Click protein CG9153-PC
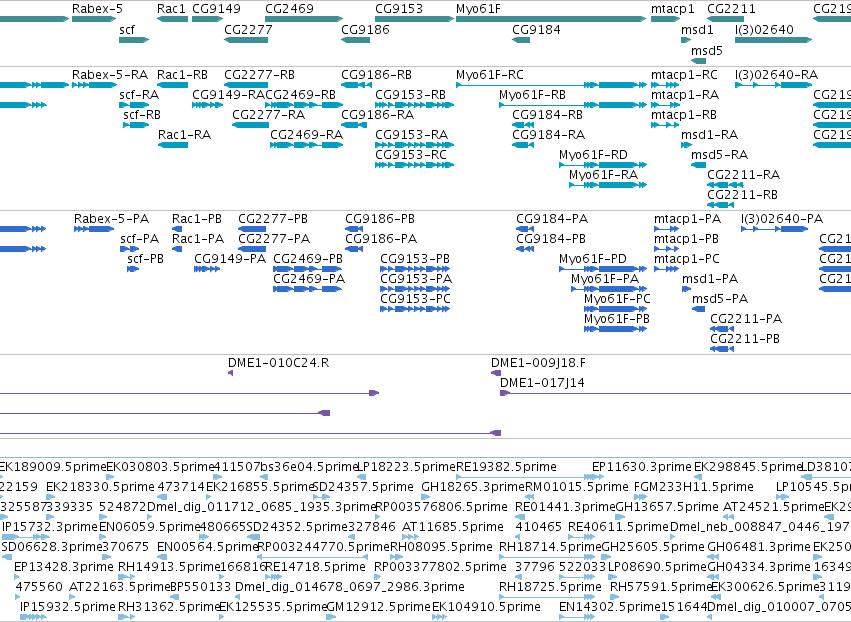This screenshot has height=622, width=851. (415, 299)
